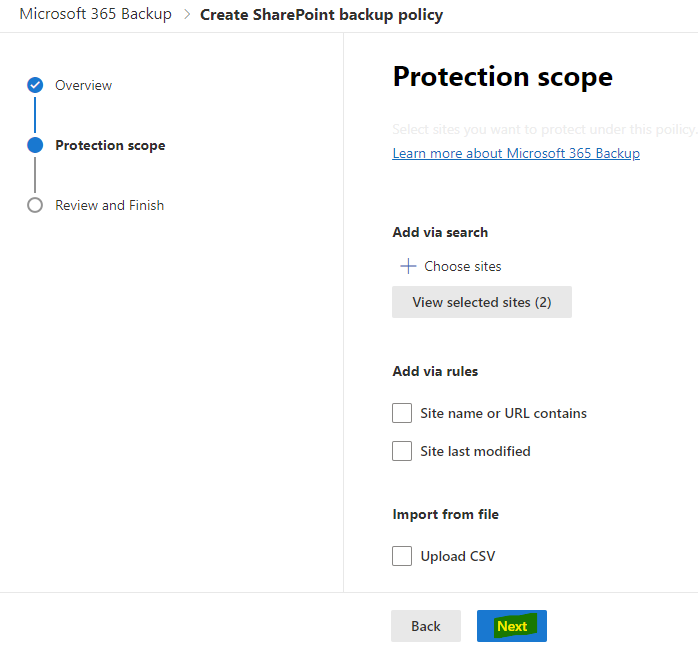This screenshot has width=698, height=653.
Task: Click the breadcrumb chevron separator
Action: 187,14
